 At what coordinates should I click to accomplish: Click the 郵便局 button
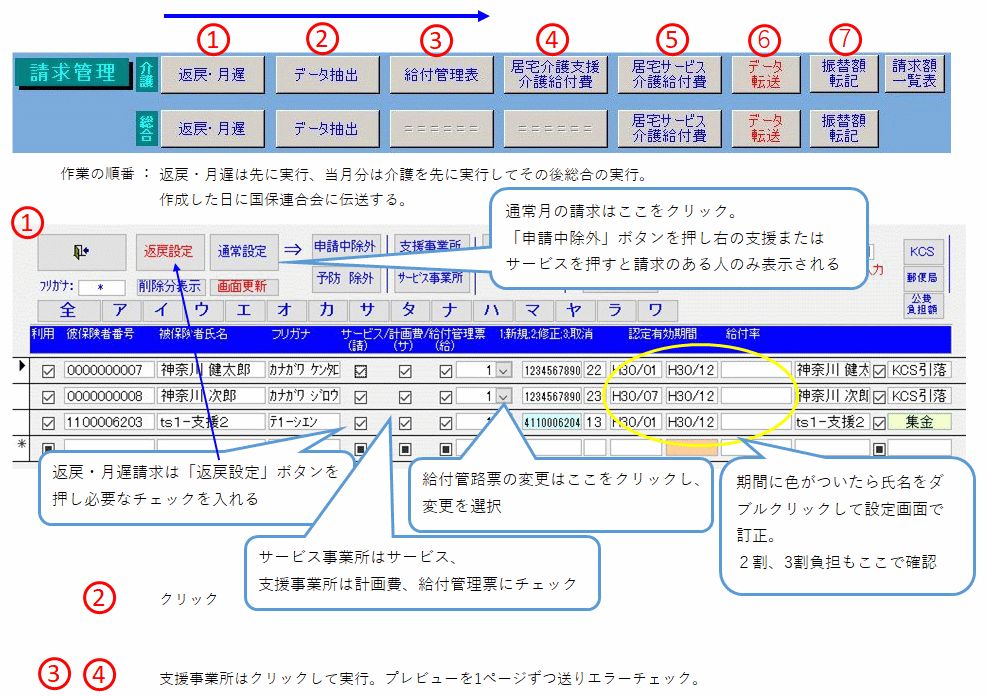click(923, 277)
